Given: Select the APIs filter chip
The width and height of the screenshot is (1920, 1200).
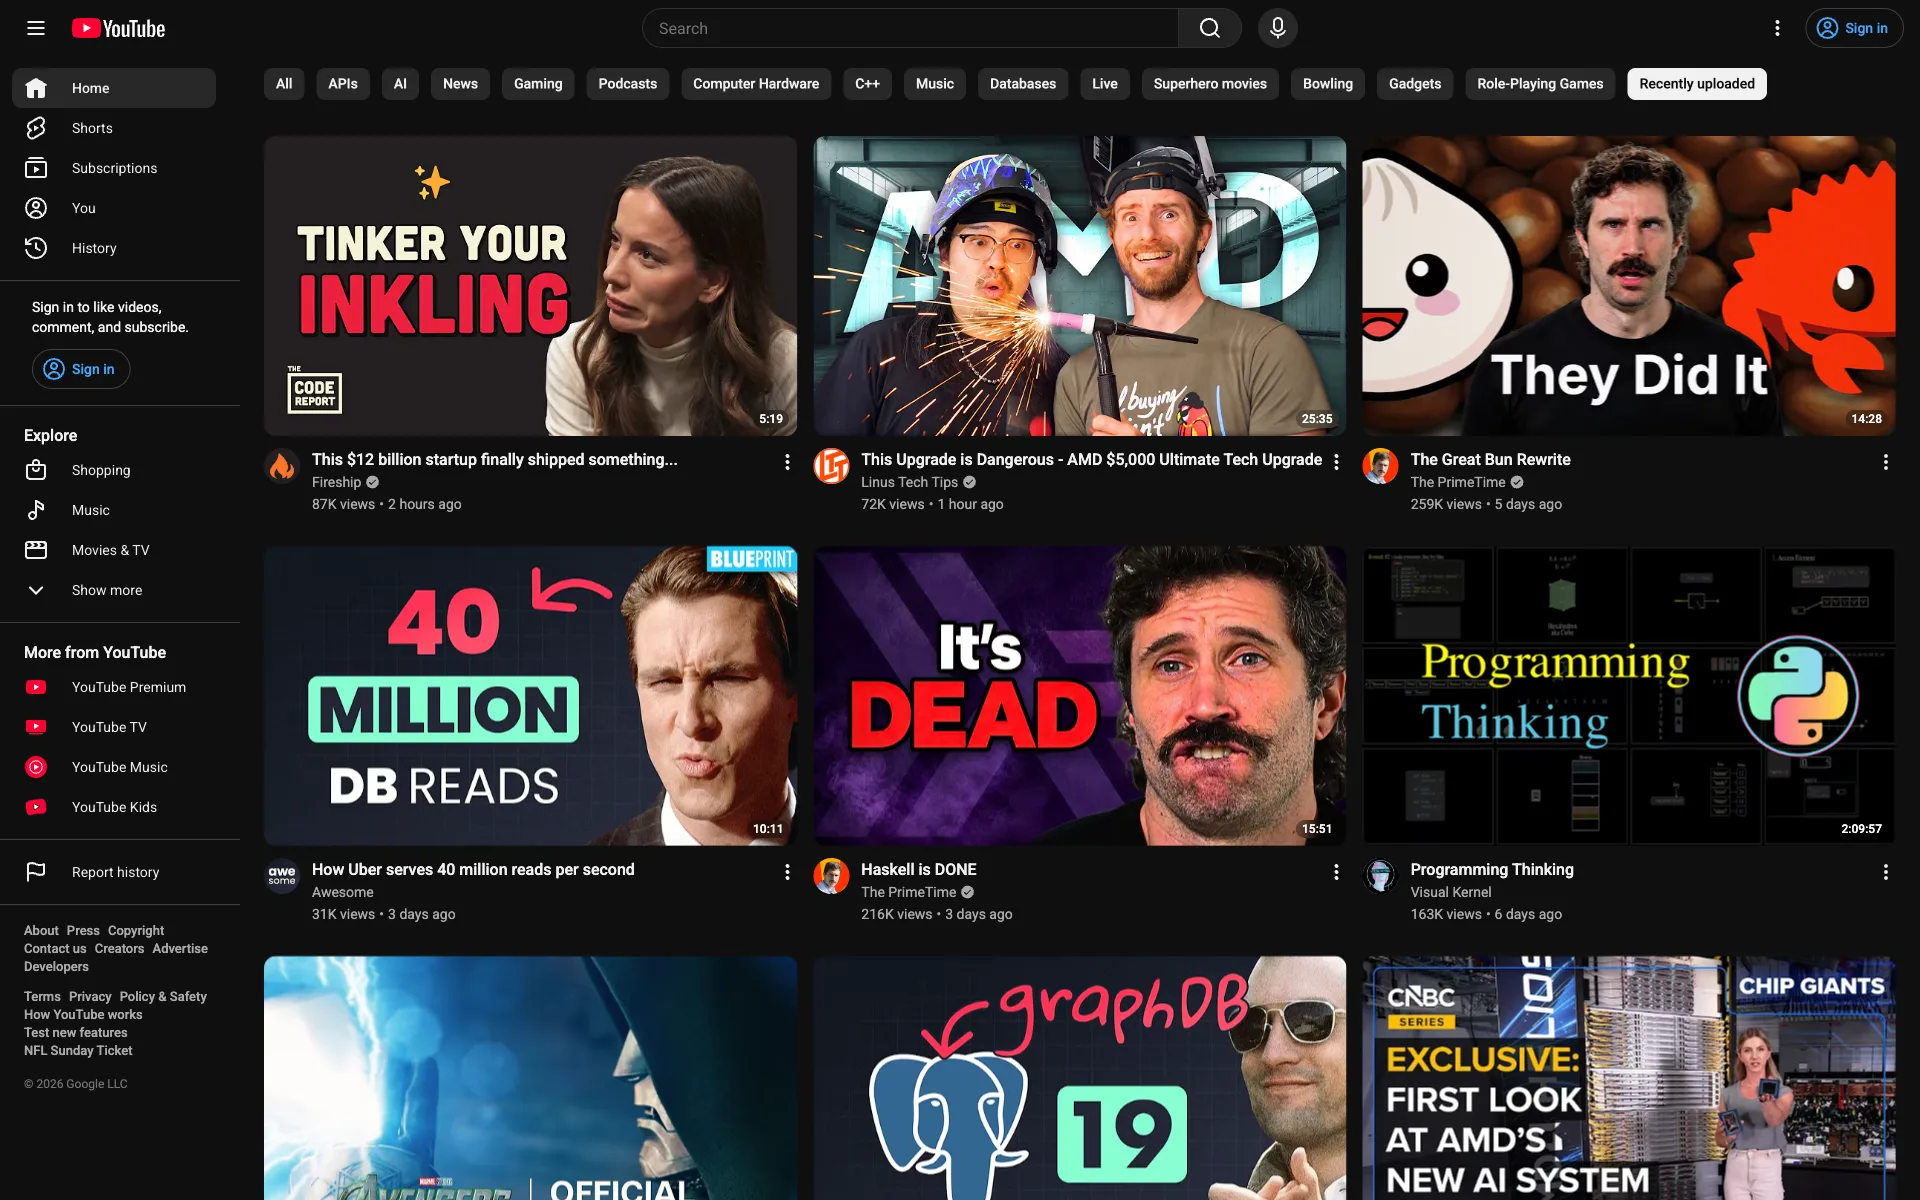Looking at the screenshot, I should (x=343, y=84).
